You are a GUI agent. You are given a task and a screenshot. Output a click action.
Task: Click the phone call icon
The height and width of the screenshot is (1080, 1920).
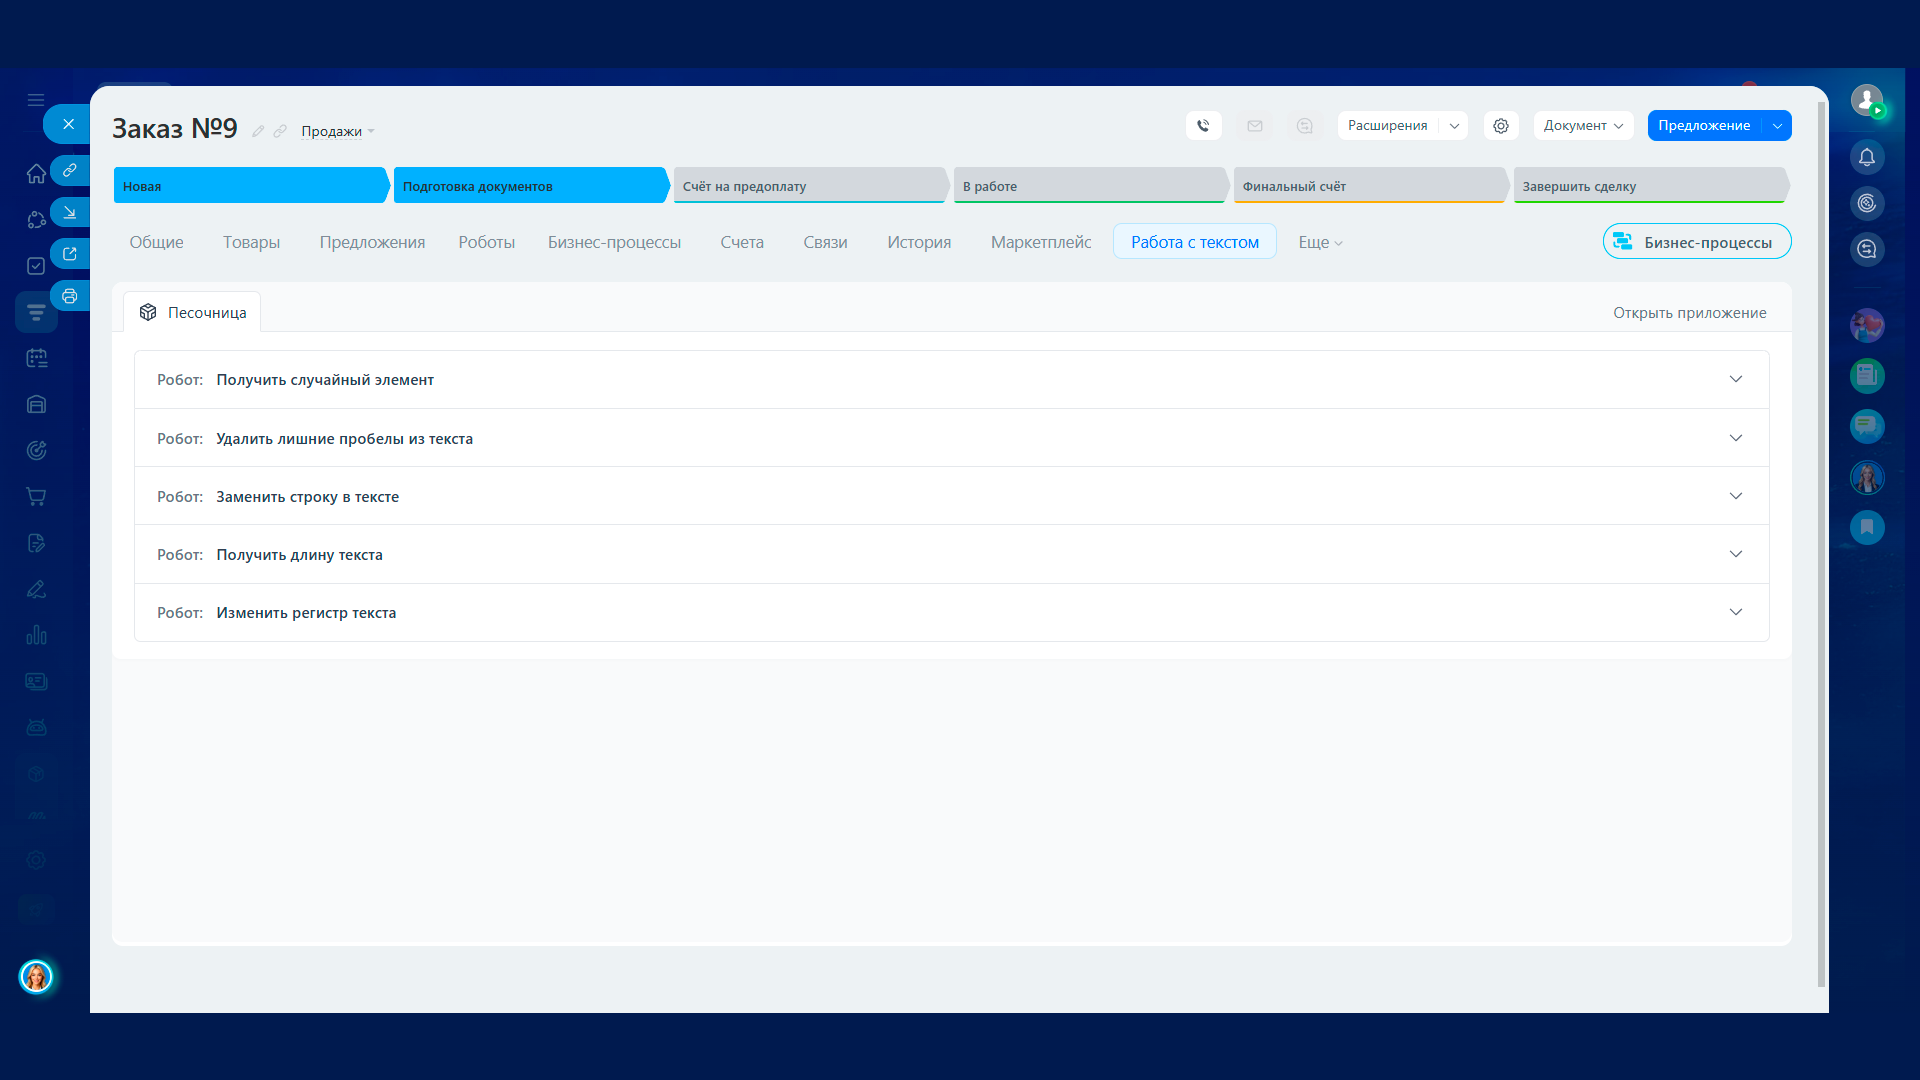pyautogui.click(x=1203, y=126)
